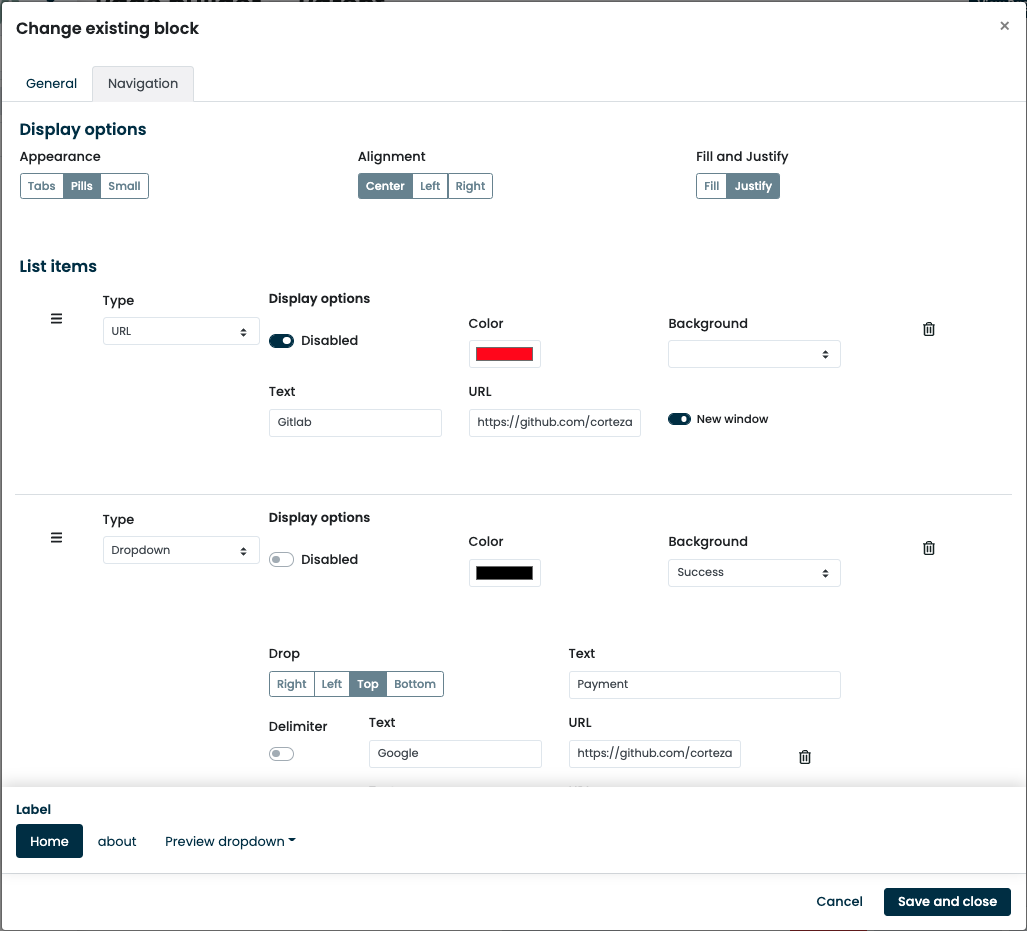Viewport: 1027px width, 931px height.
Task: Open empty Background dropdown for Gitlab
Action: [x=754, y=354]
